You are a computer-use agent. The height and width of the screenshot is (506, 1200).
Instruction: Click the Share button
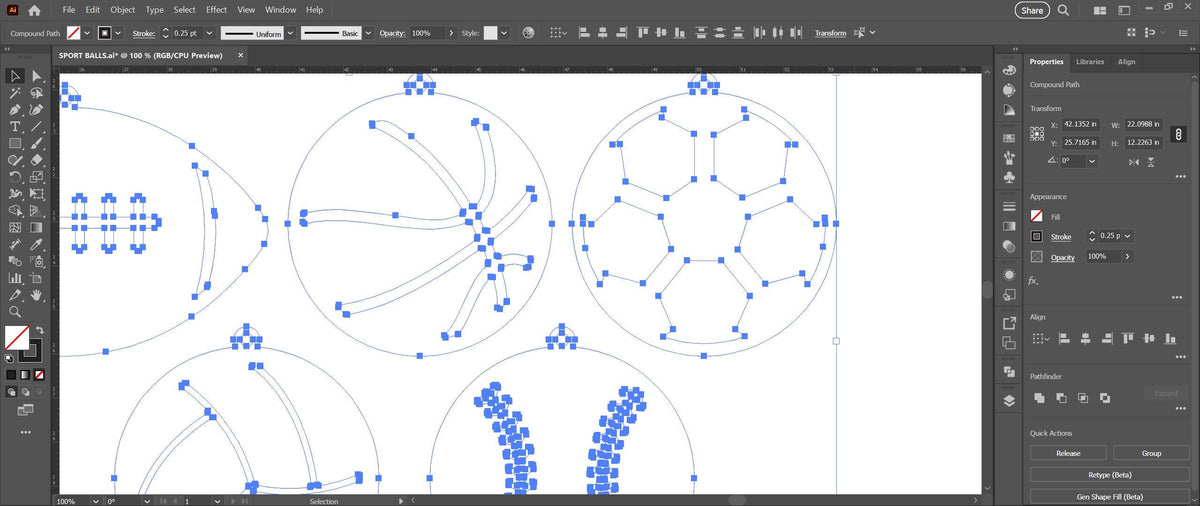(x=1032, y=10)
